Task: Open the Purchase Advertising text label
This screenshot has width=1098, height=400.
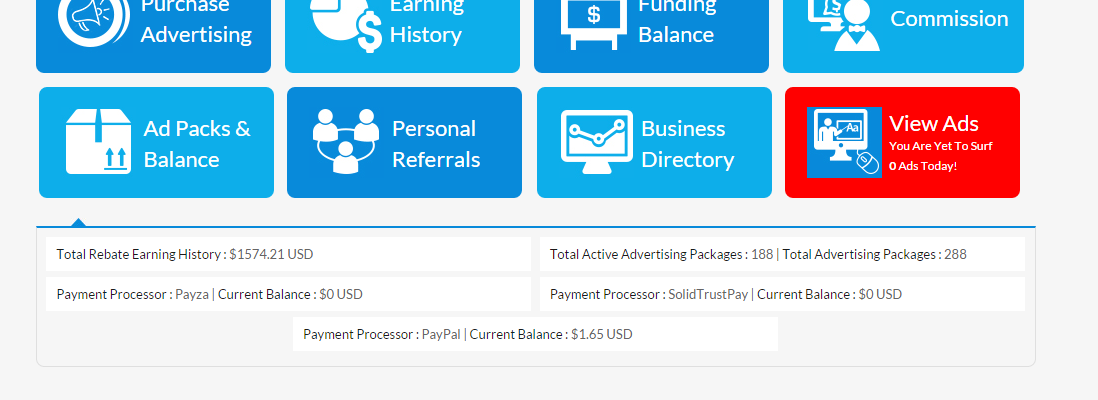Action: coord(196,20)
